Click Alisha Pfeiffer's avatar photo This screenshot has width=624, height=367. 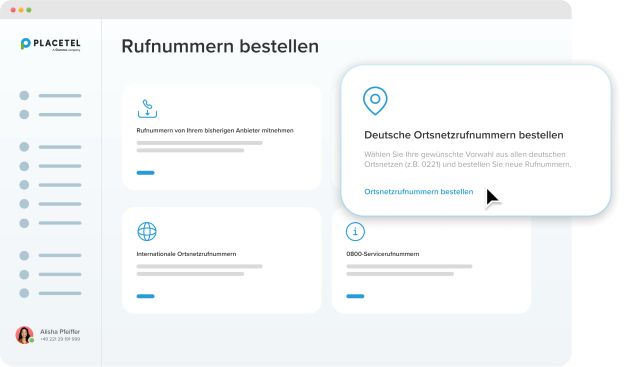coord(24,335)
